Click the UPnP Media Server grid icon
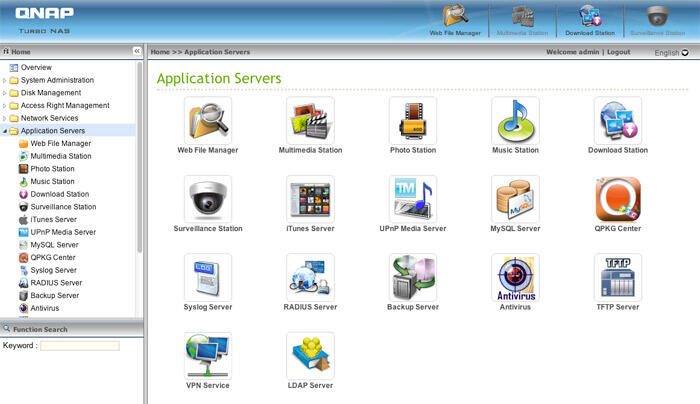This screenshot has height=404, width=700. pos(413,199)
